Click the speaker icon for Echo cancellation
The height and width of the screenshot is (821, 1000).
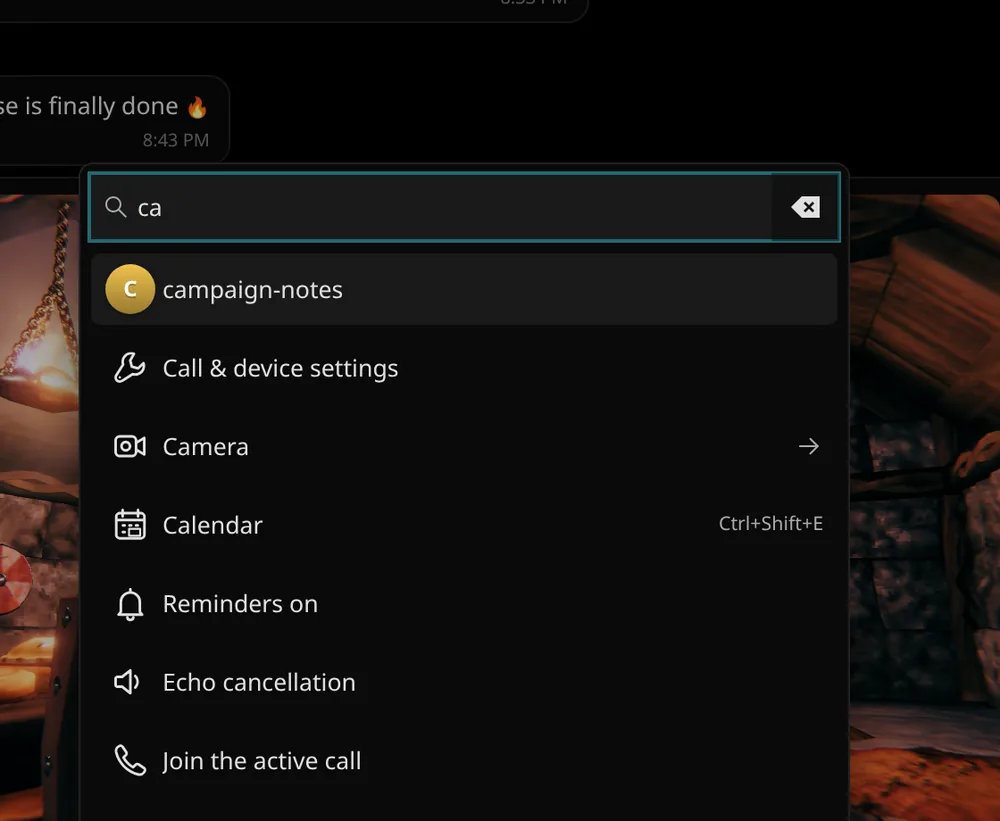(127, 682)
